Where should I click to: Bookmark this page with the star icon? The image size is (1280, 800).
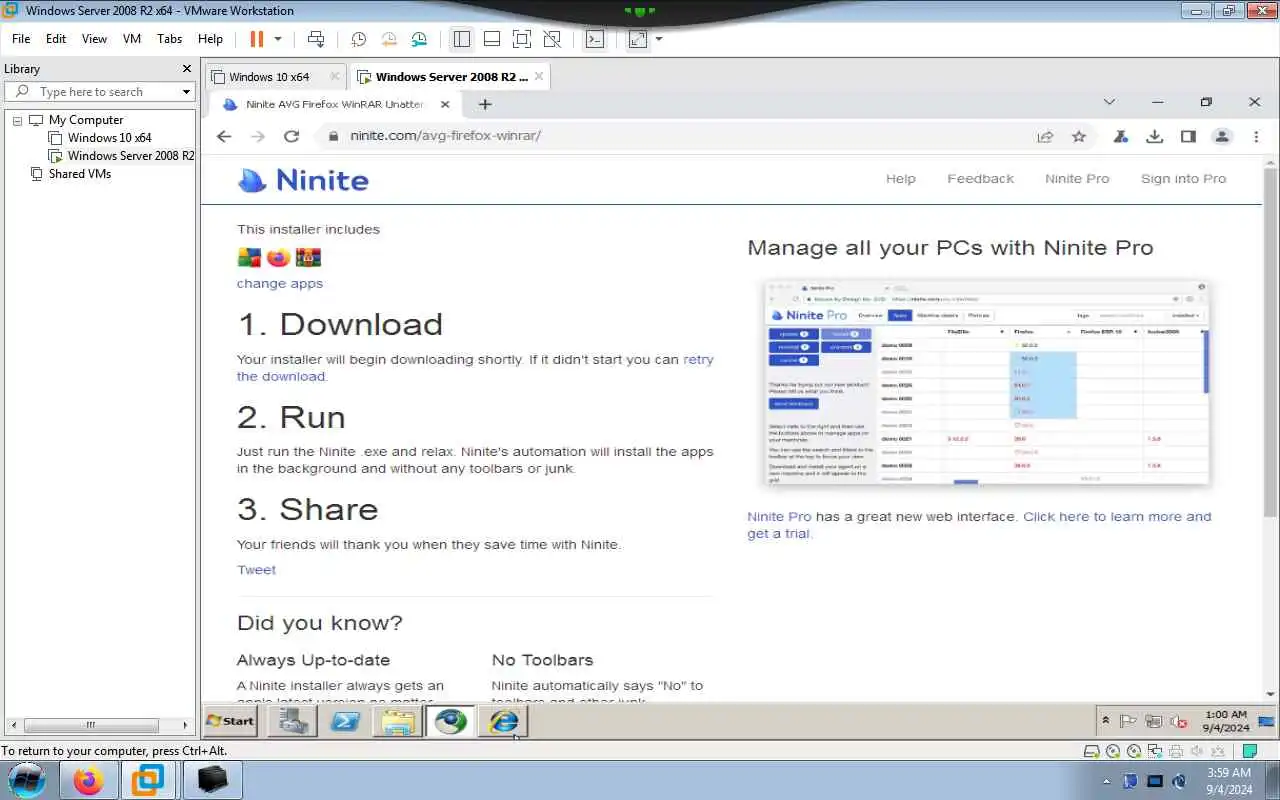(1078, 136)
